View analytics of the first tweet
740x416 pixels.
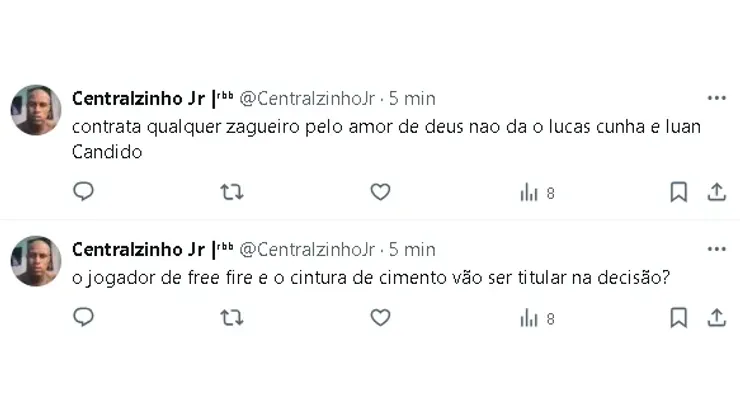tap(537, 193)
